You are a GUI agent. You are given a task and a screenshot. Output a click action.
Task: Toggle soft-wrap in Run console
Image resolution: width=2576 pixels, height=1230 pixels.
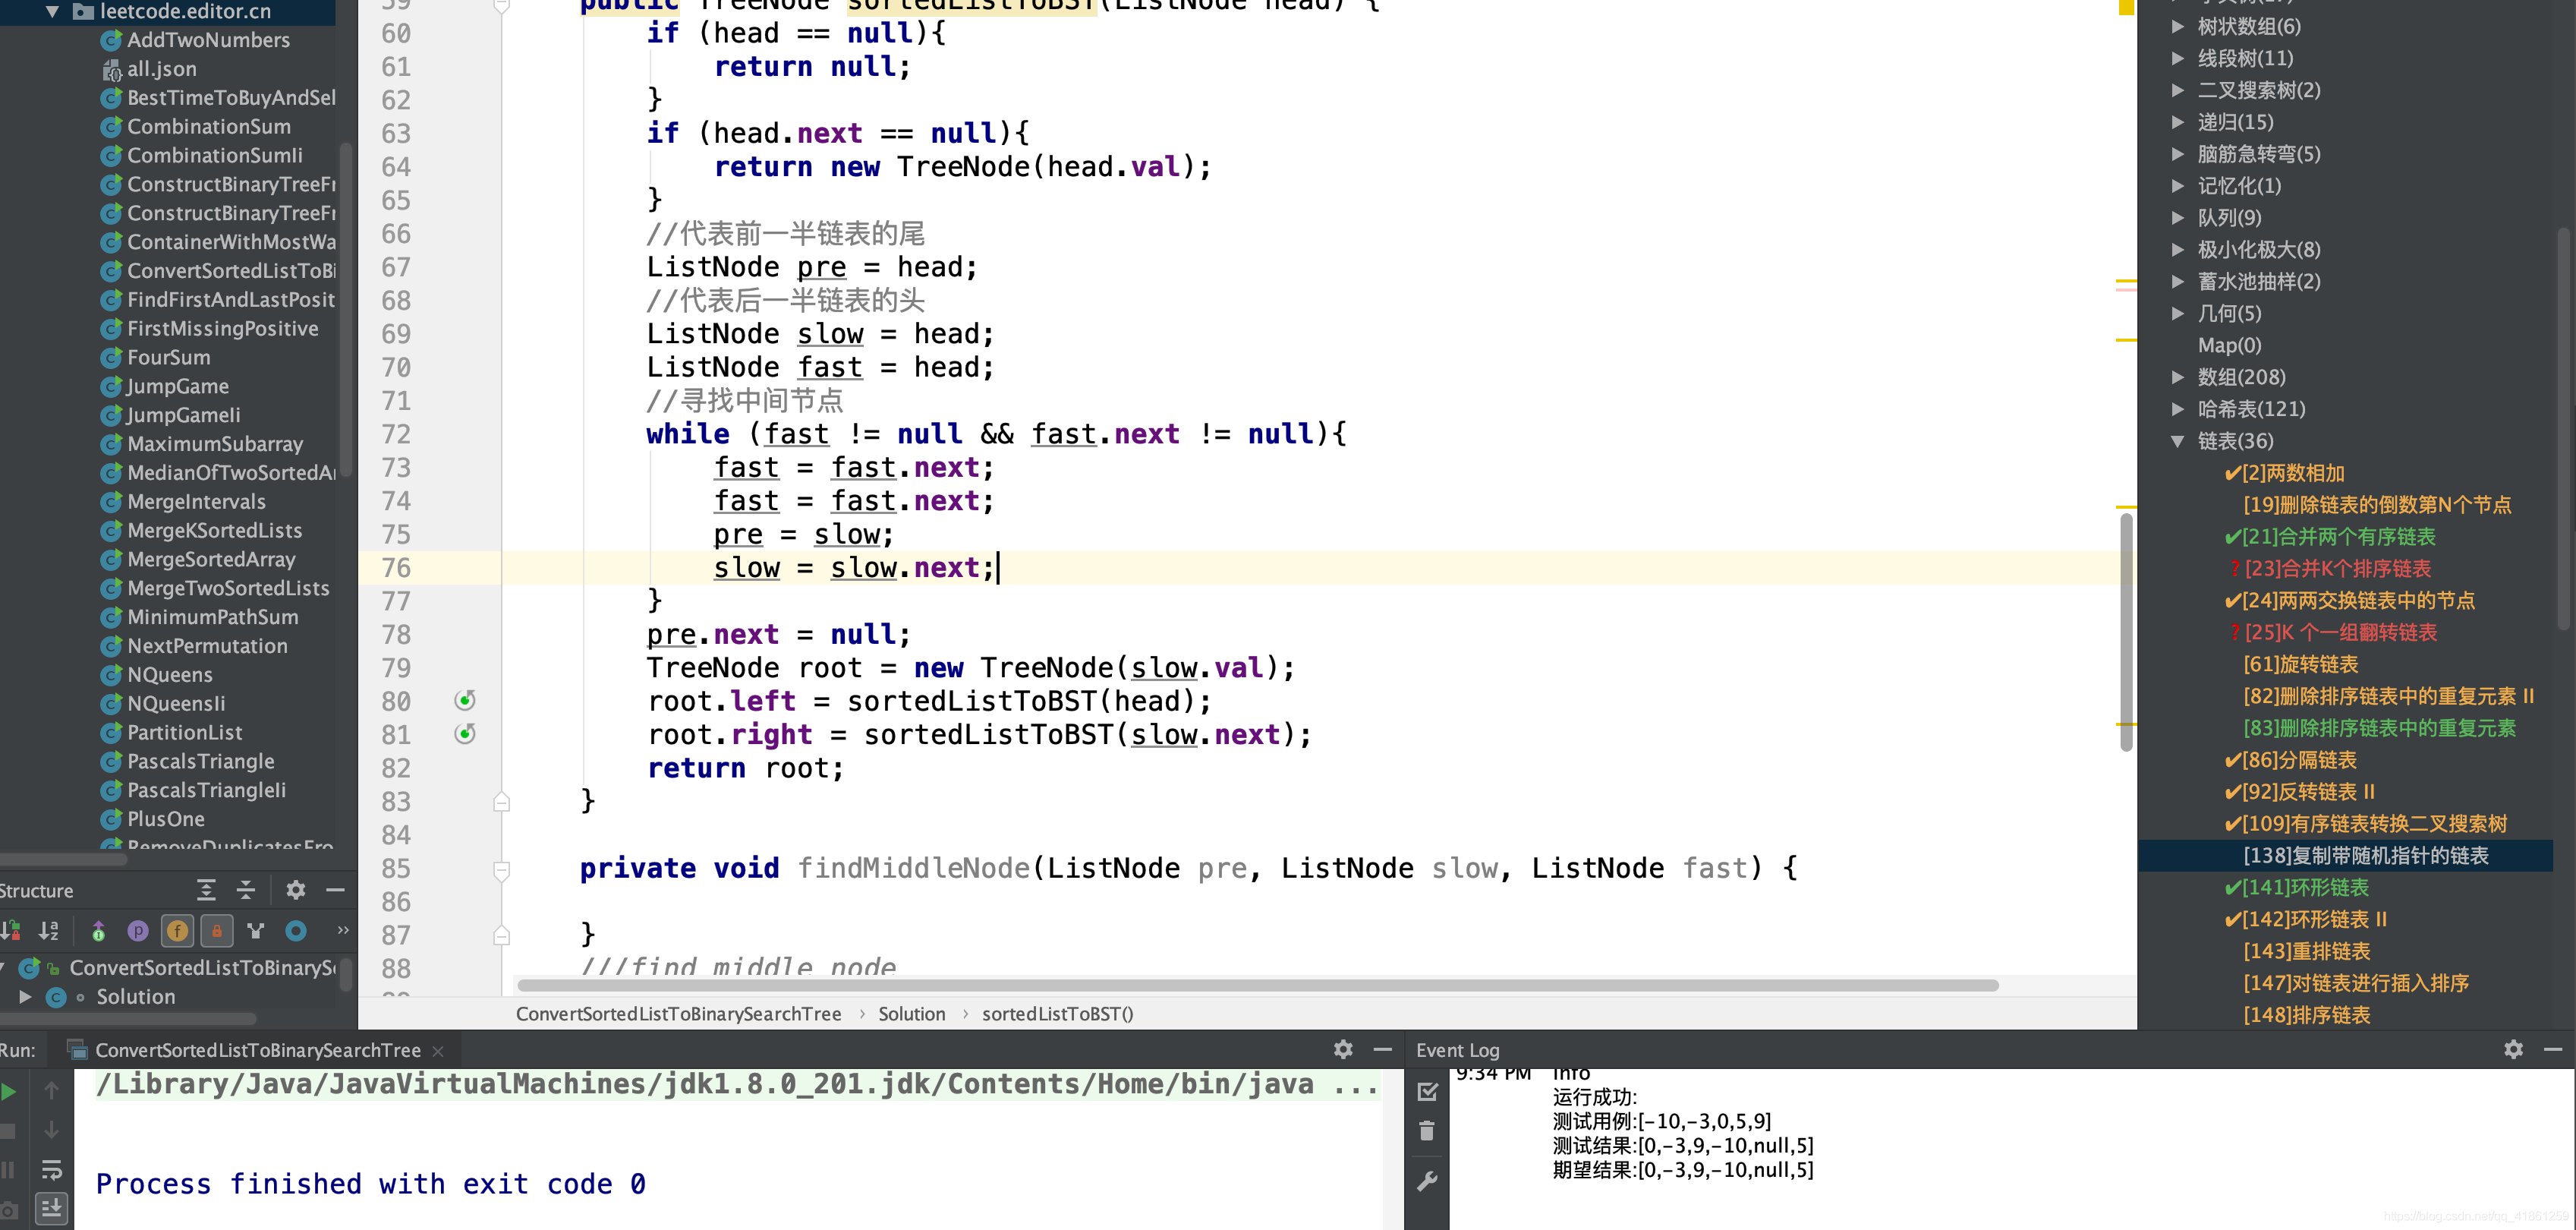[x=51, y=1169]
